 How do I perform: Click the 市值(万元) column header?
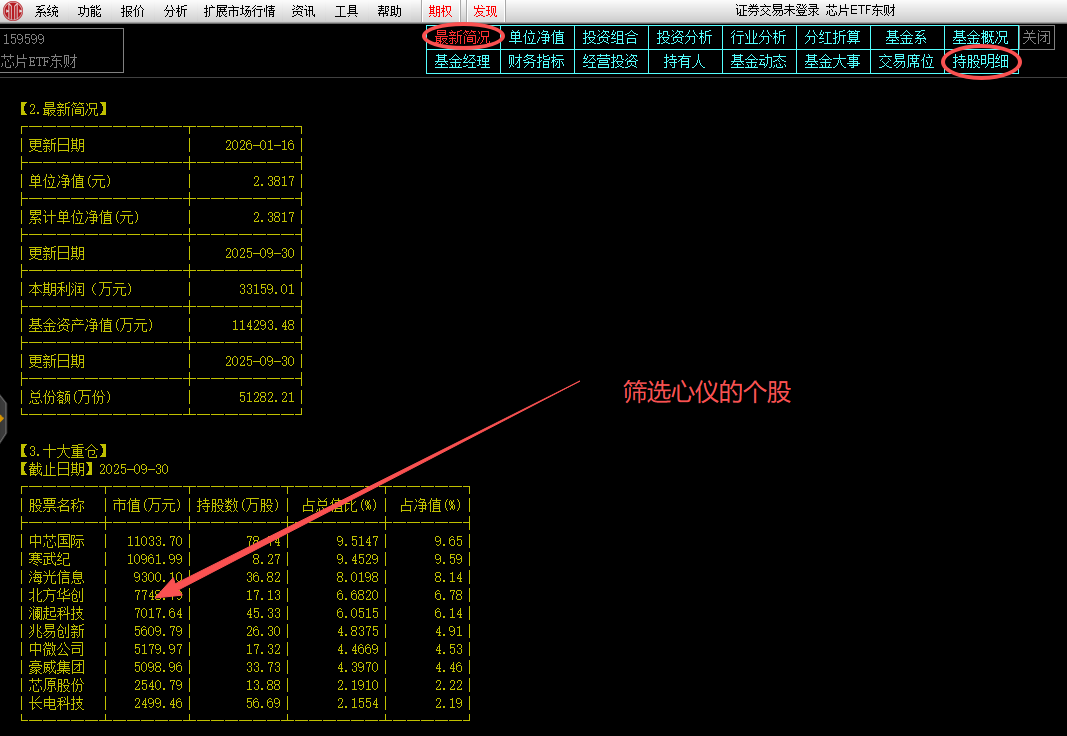pyautogui.click(x=147, y=505)
